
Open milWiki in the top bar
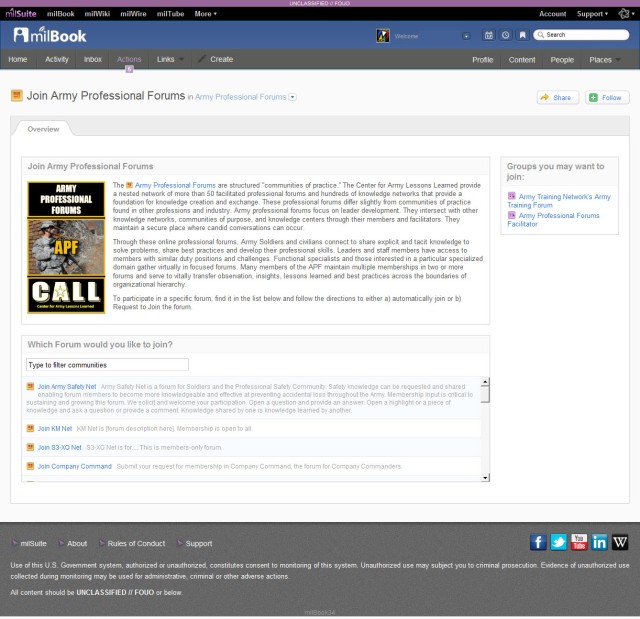pos(97,13)
